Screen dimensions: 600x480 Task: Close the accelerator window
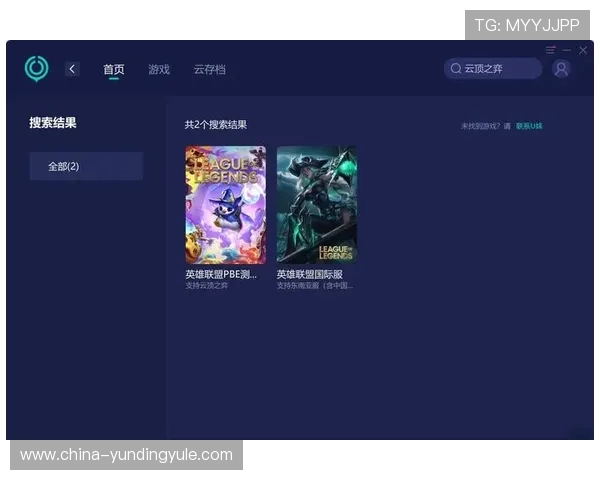click(583, 50)
